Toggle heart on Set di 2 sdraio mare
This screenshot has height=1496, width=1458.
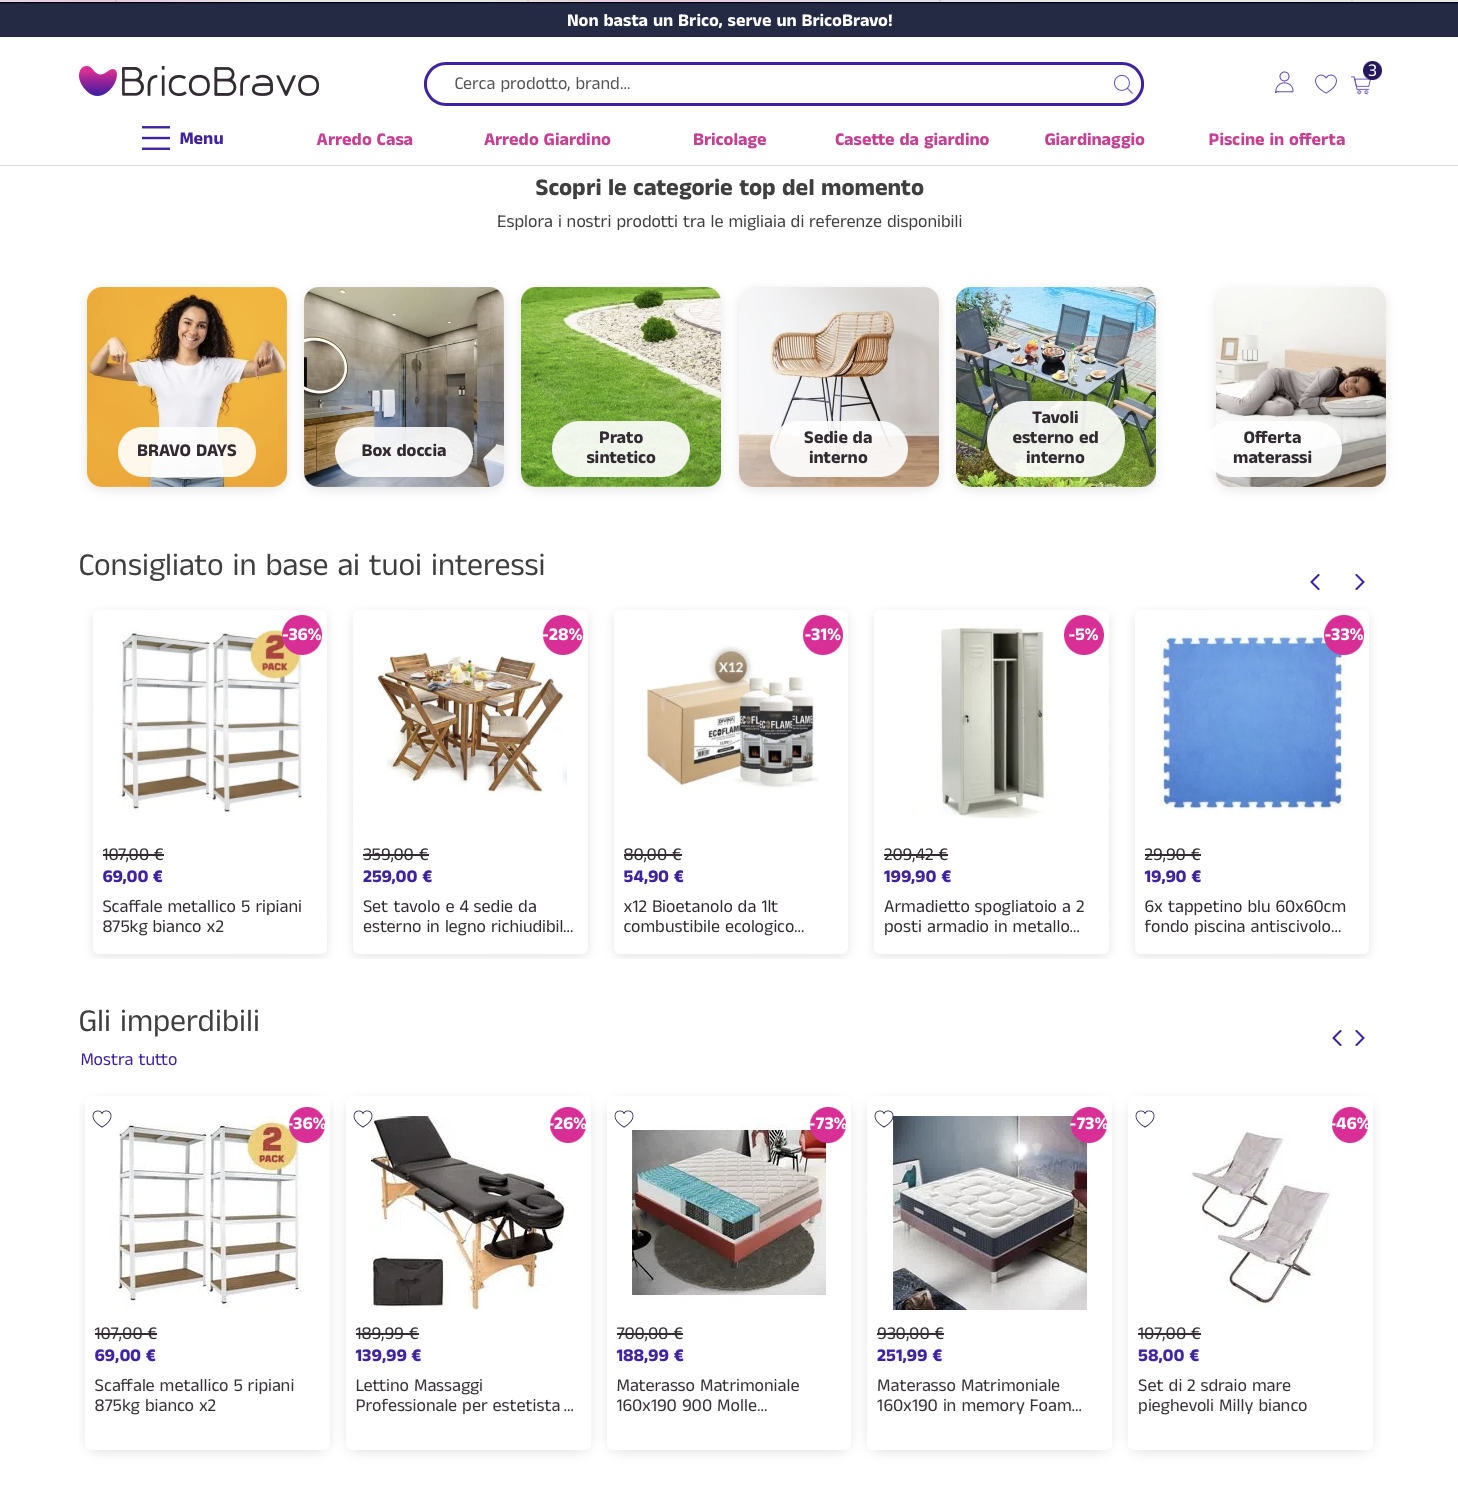1146,1119
